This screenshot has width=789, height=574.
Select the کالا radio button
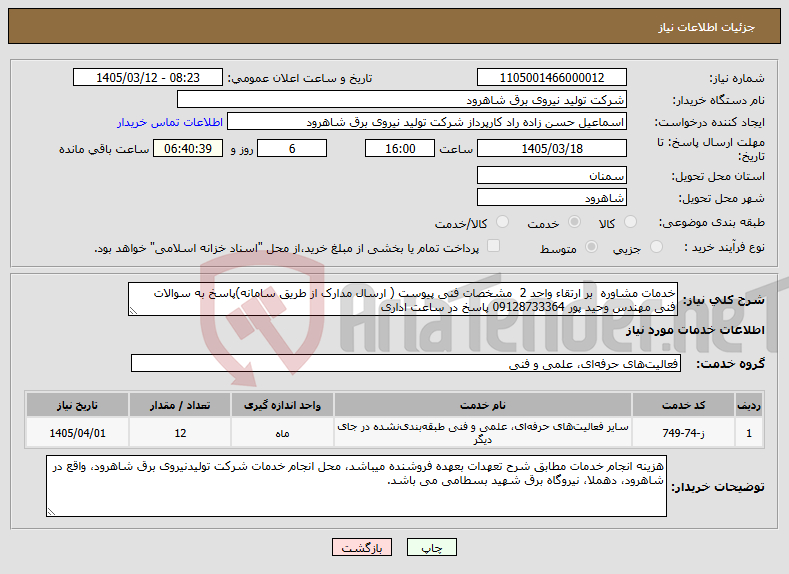[x=630, y=222]
